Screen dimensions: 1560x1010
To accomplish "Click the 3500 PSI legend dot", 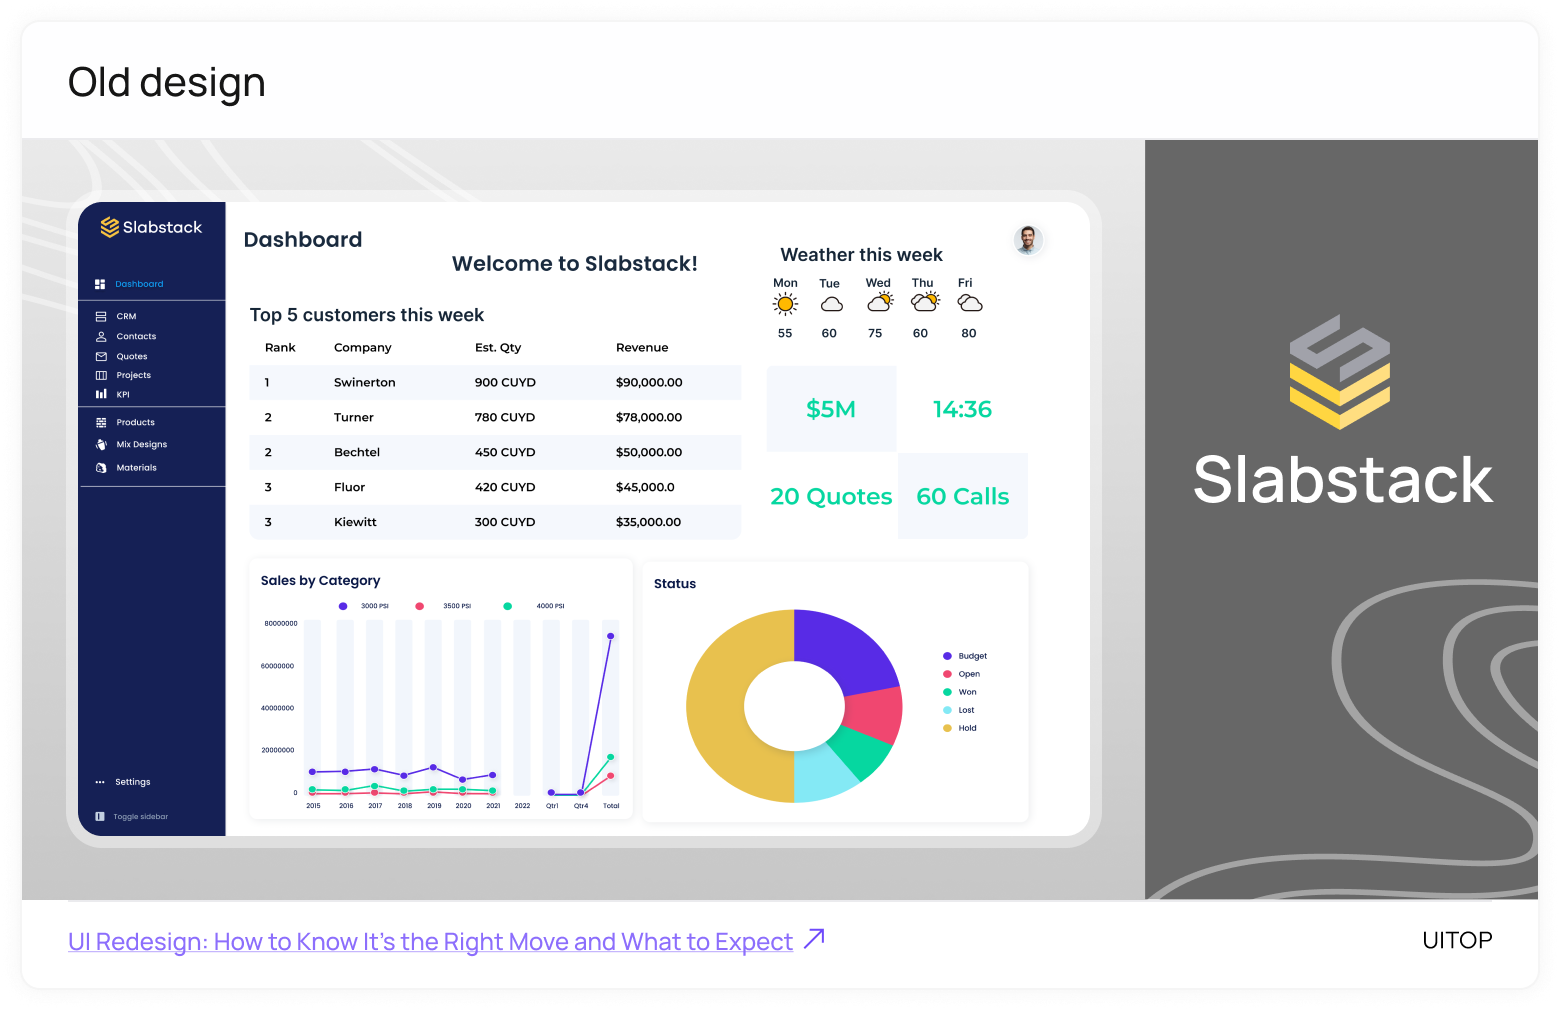I will [x=420, y=606].
